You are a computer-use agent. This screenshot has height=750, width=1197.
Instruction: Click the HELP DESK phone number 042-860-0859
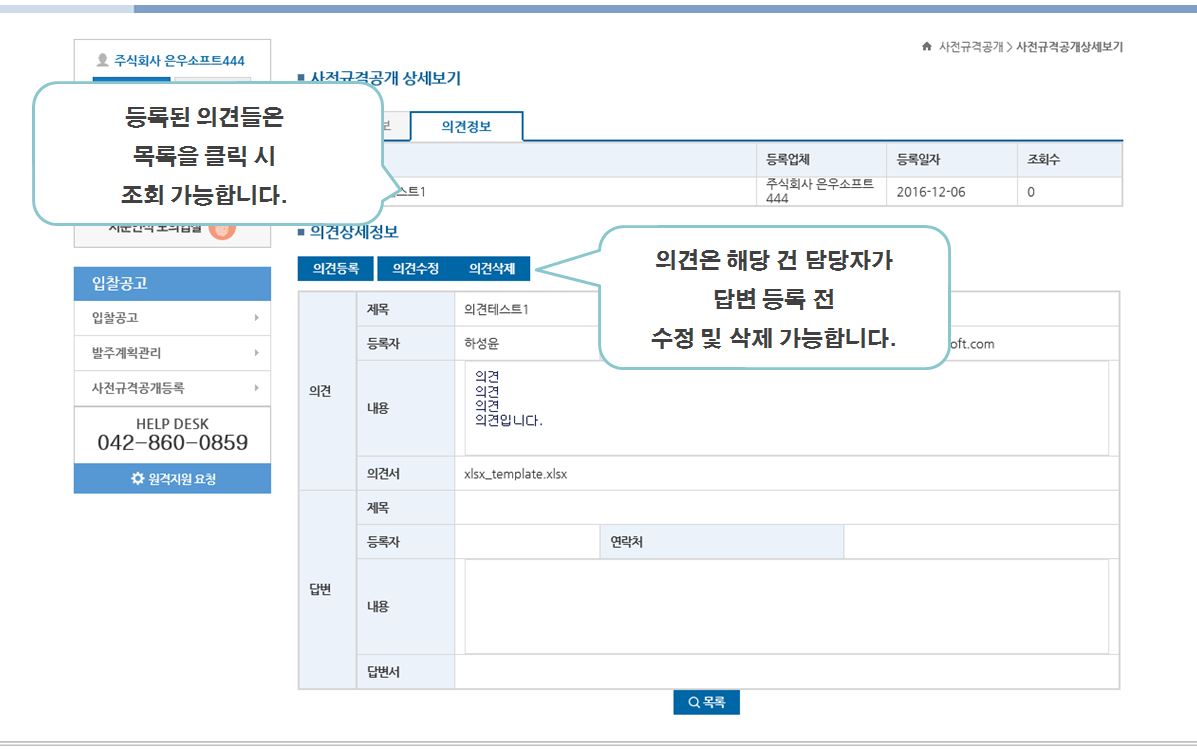click(173, 442)
